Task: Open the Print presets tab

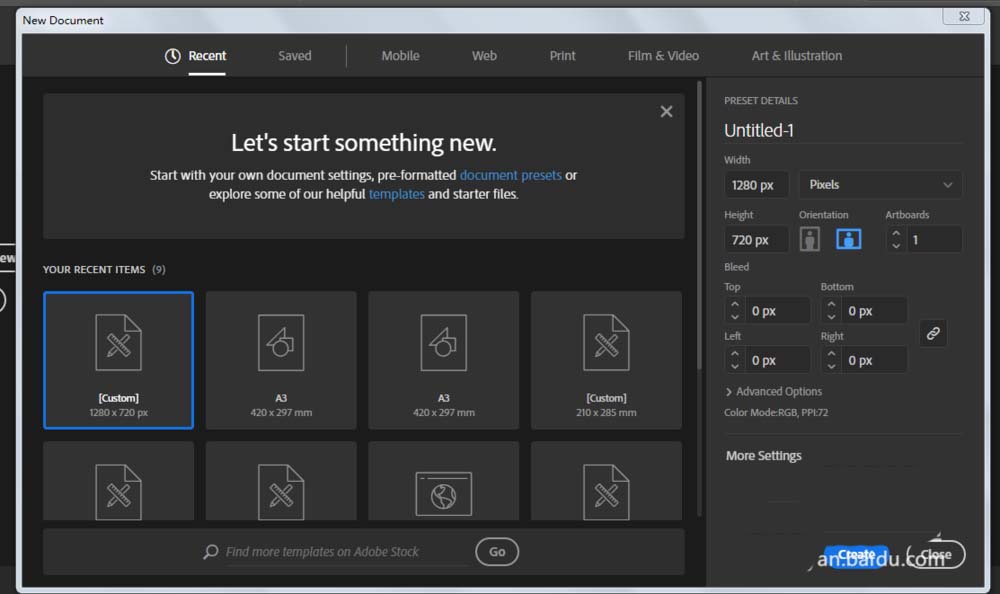Action: tap(562, 56)
